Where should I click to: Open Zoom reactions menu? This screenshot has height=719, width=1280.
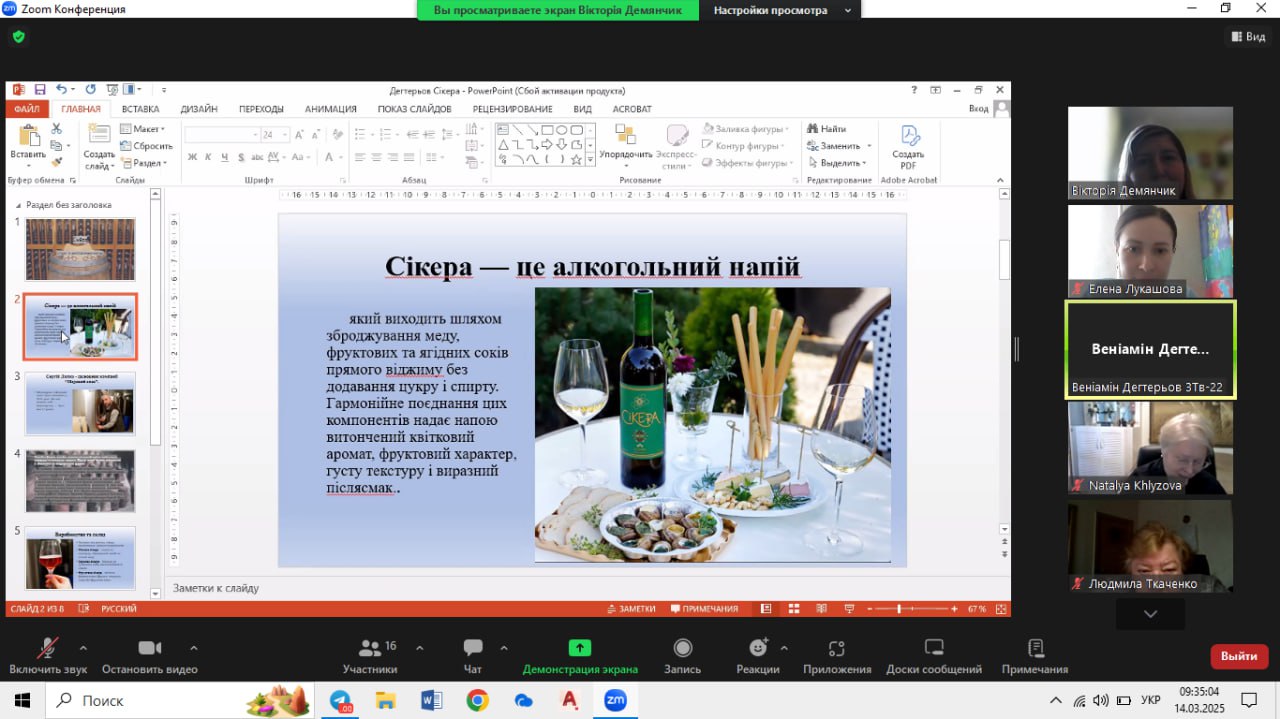pos(758,655)
